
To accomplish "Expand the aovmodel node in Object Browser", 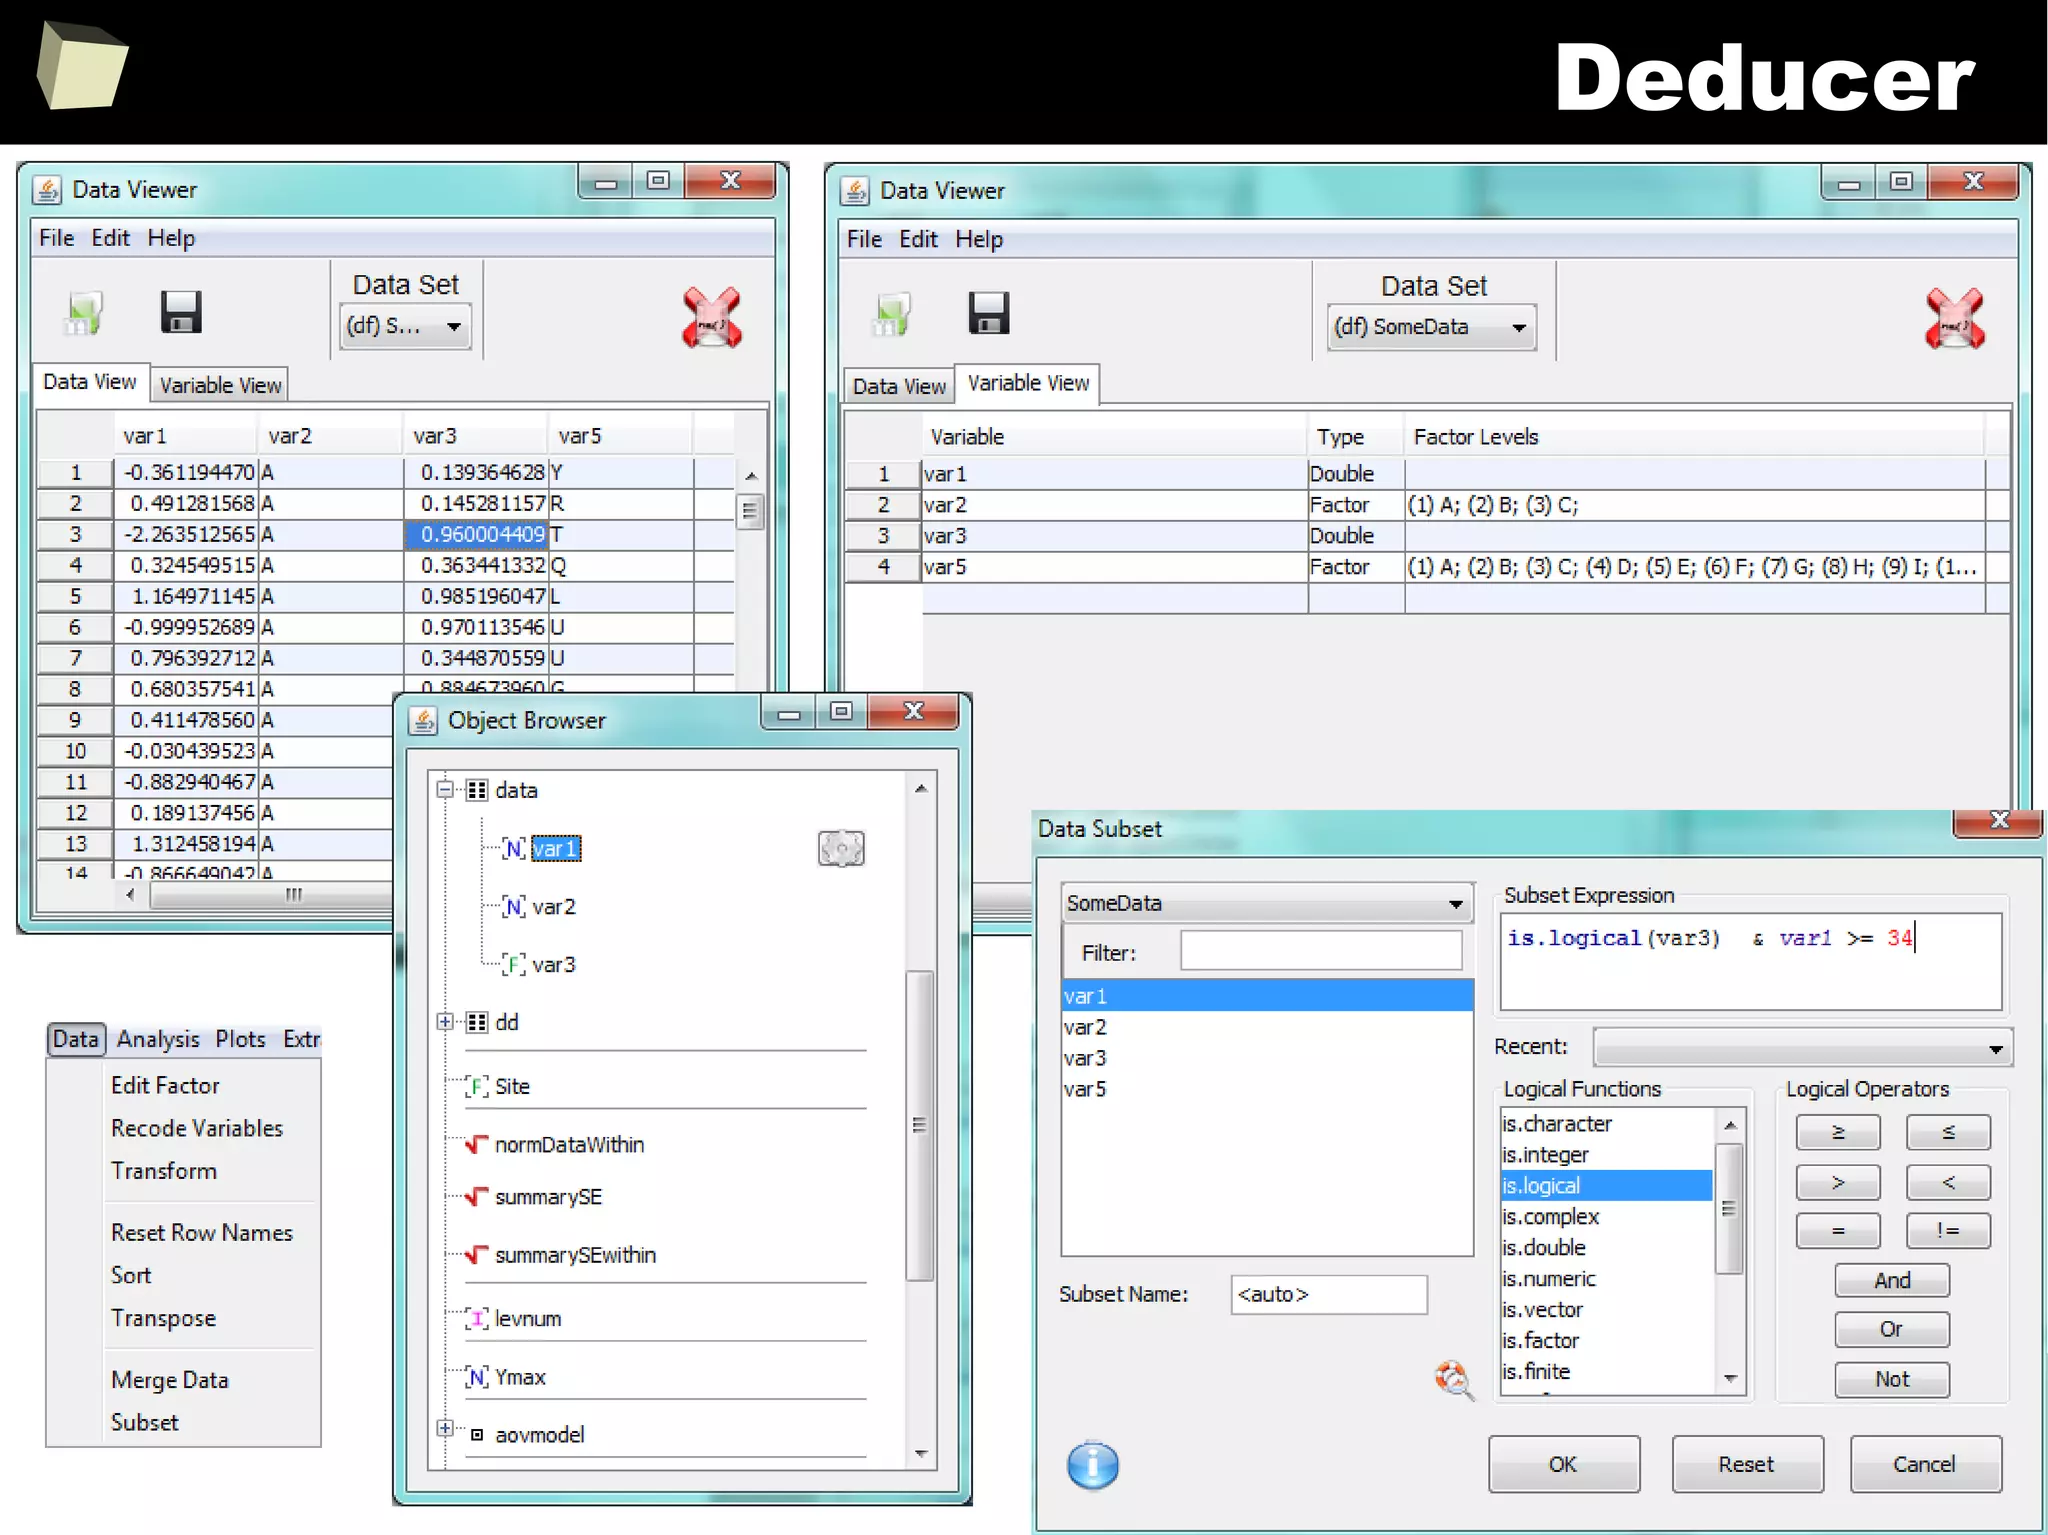I will click(x=445, y=1428).
